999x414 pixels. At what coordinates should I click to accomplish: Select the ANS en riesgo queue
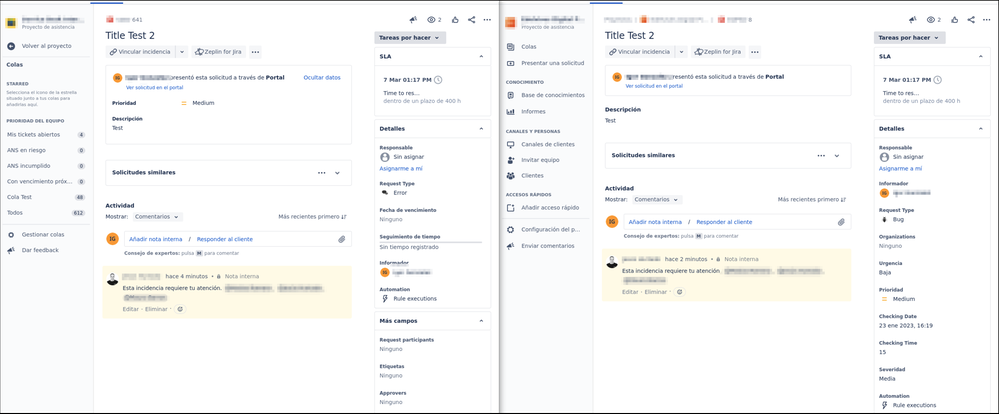(46, 150)
